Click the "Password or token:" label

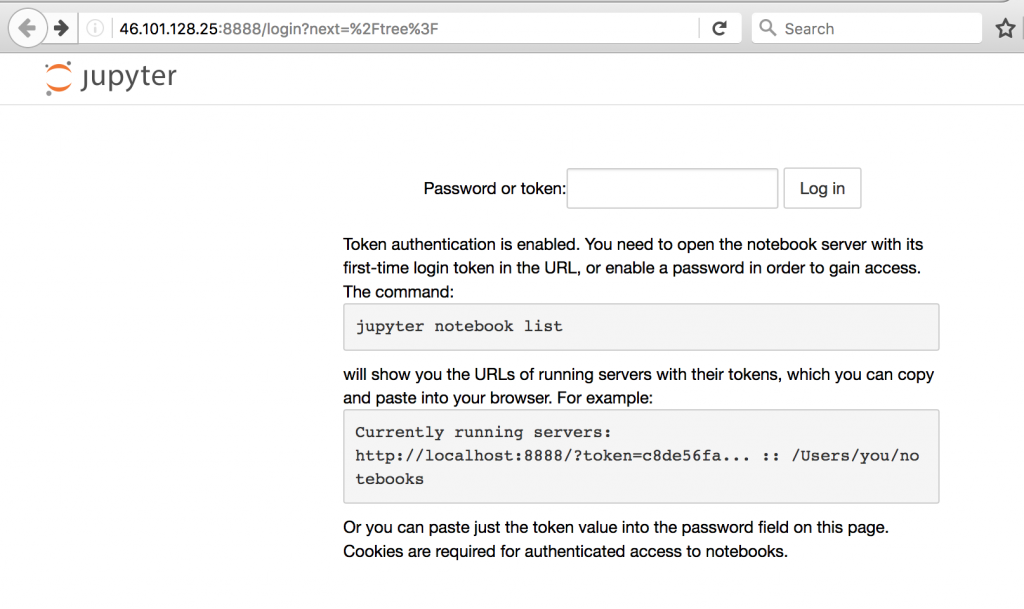tap(493, 188)
